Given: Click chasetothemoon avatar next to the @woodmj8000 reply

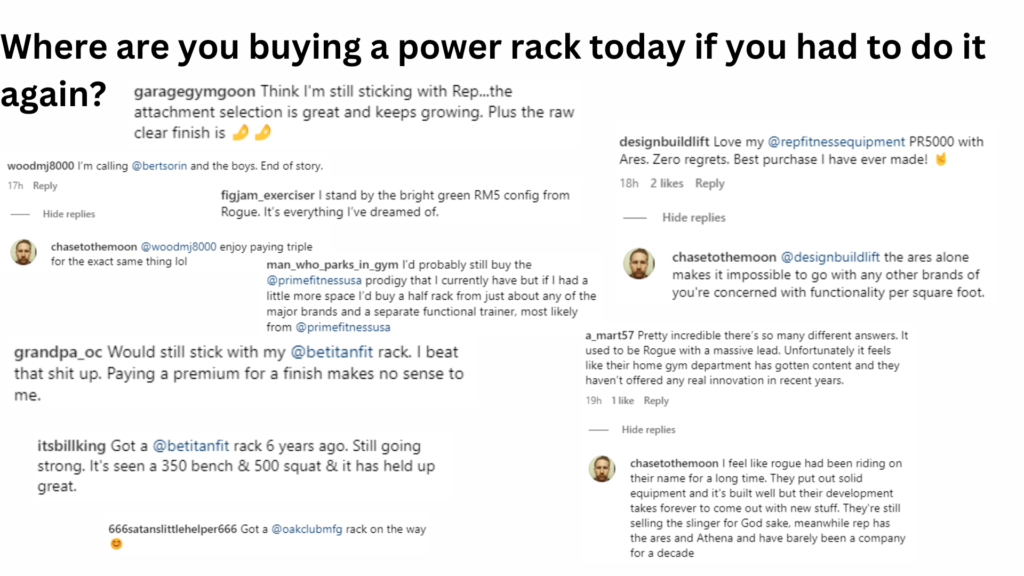Looking at the screenshot, I should 23,252.
